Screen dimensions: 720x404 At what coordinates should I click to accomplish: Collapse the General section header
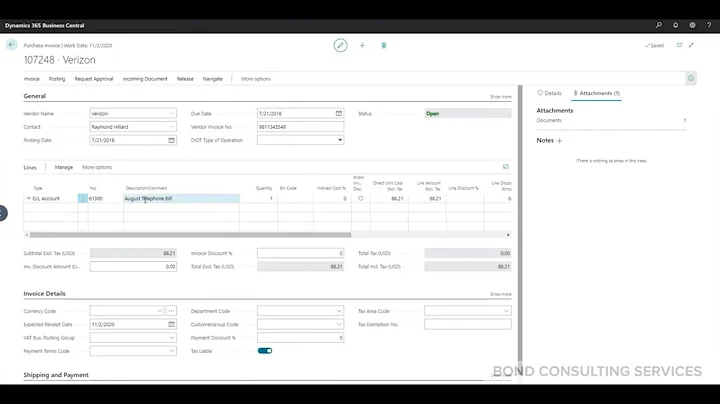[x=34, y=96]
